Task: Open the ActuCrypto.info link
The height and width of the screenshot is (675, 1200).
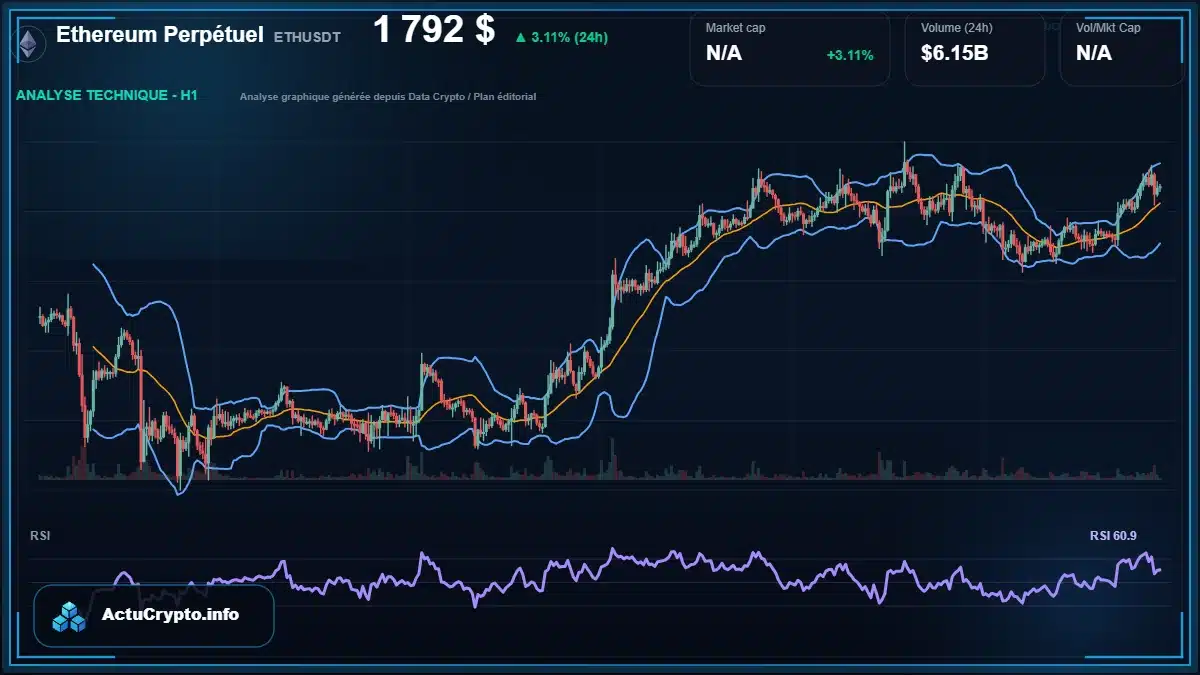Action: tap(154, 616)
